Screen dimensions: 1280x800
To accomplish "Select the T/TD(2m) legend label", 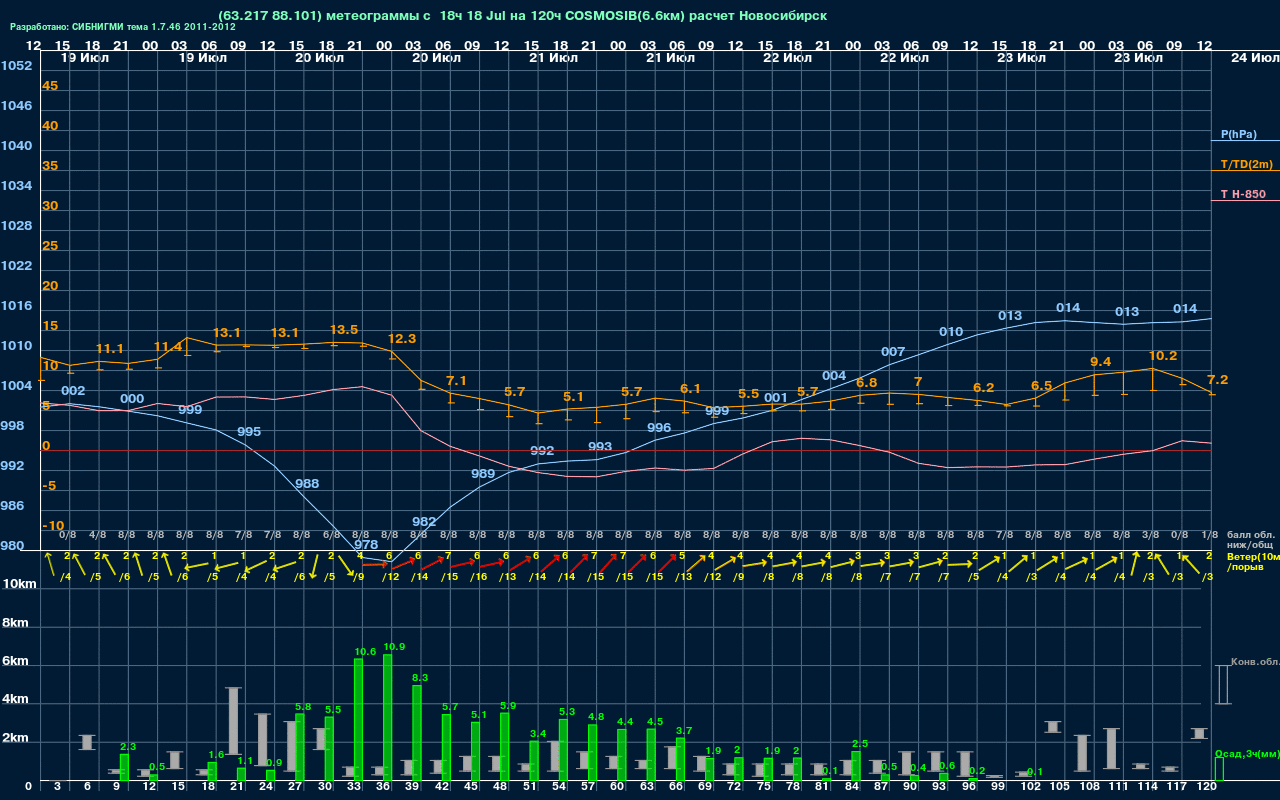I will click(x=1246, y=164).
